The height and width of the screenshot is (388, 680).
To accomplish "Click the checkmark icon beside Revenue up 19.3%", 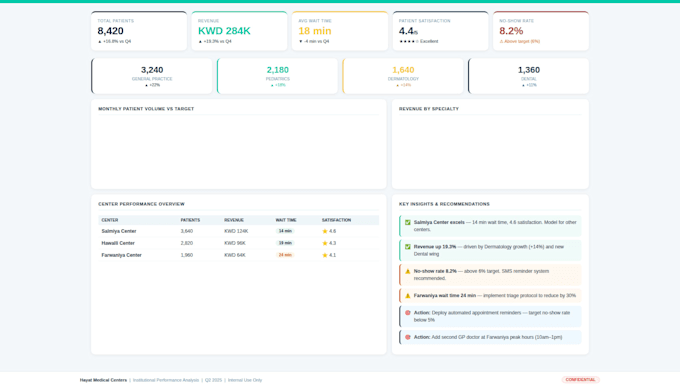I will click(408, 247).
